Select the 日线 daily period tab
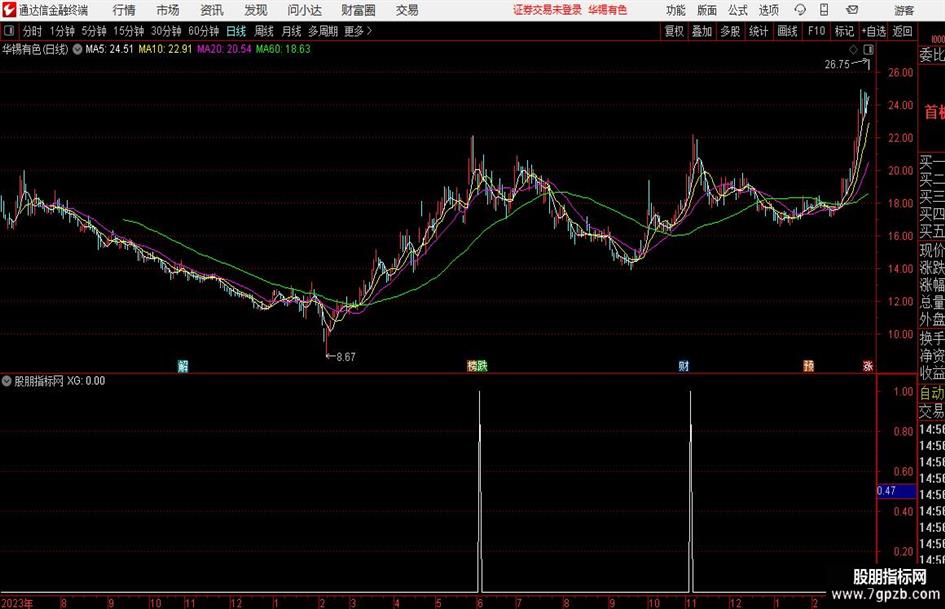The width and height of the screenshot is (945, 609). pos(236,31)
